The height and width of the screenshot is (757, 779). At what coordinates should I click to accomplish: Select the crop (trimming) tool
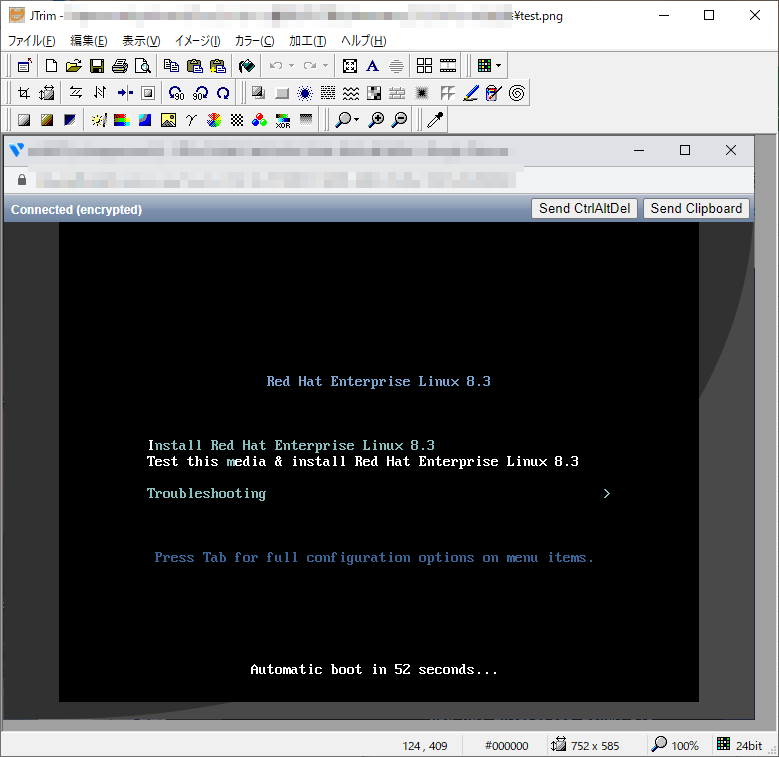click(x=24, y=93)
